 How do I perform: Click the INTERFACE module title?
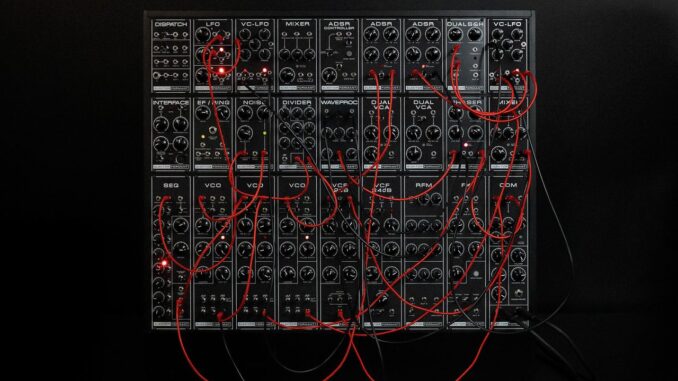[171, 103]
